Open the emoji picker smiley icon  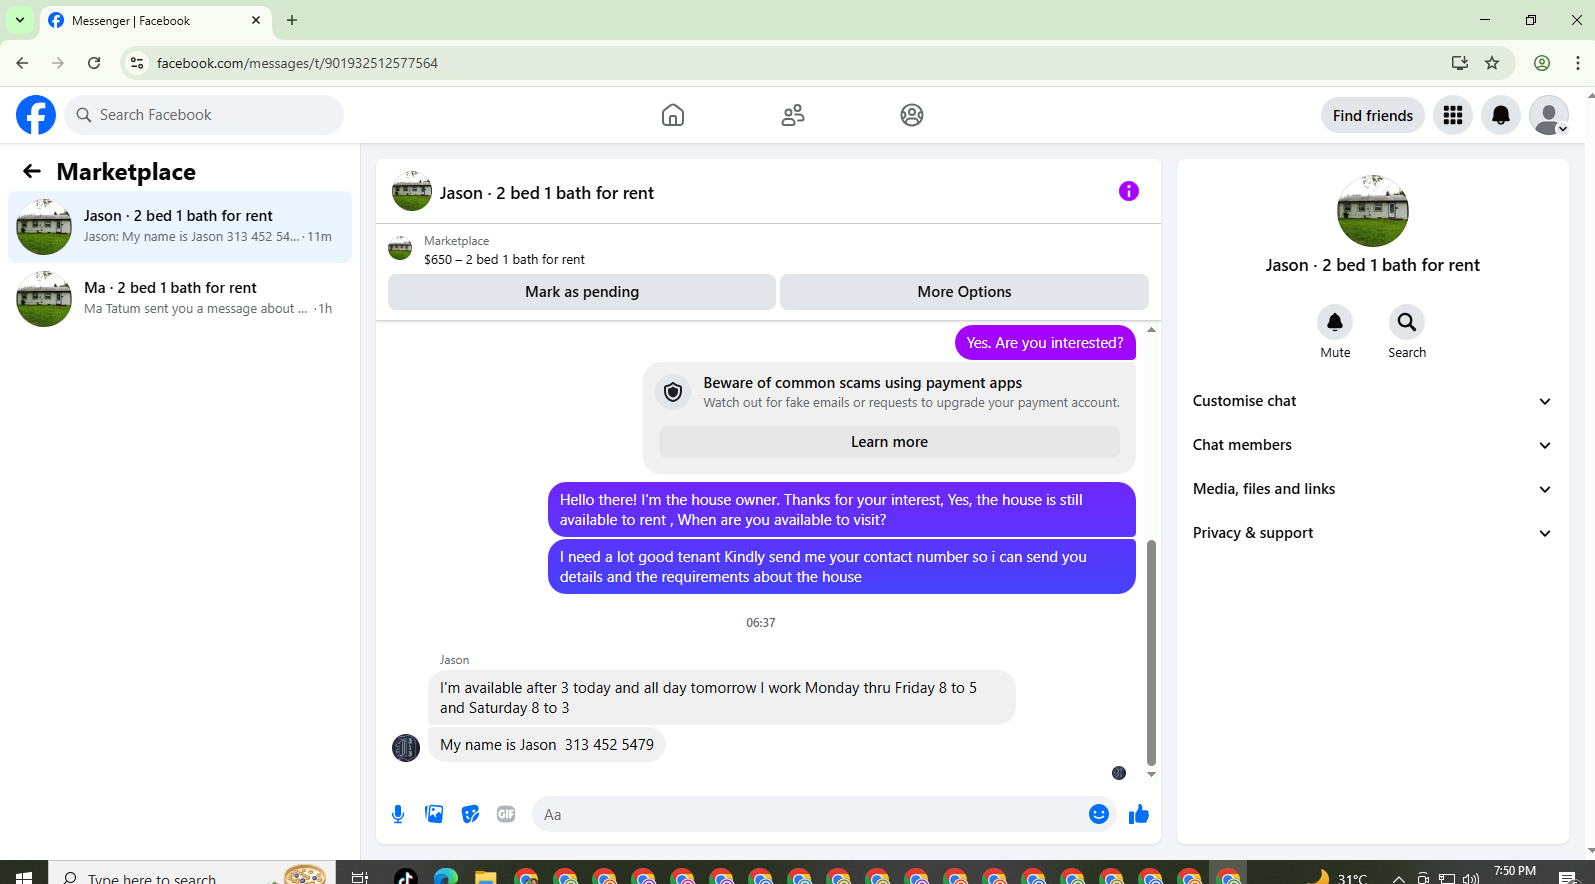point(1099,814)
